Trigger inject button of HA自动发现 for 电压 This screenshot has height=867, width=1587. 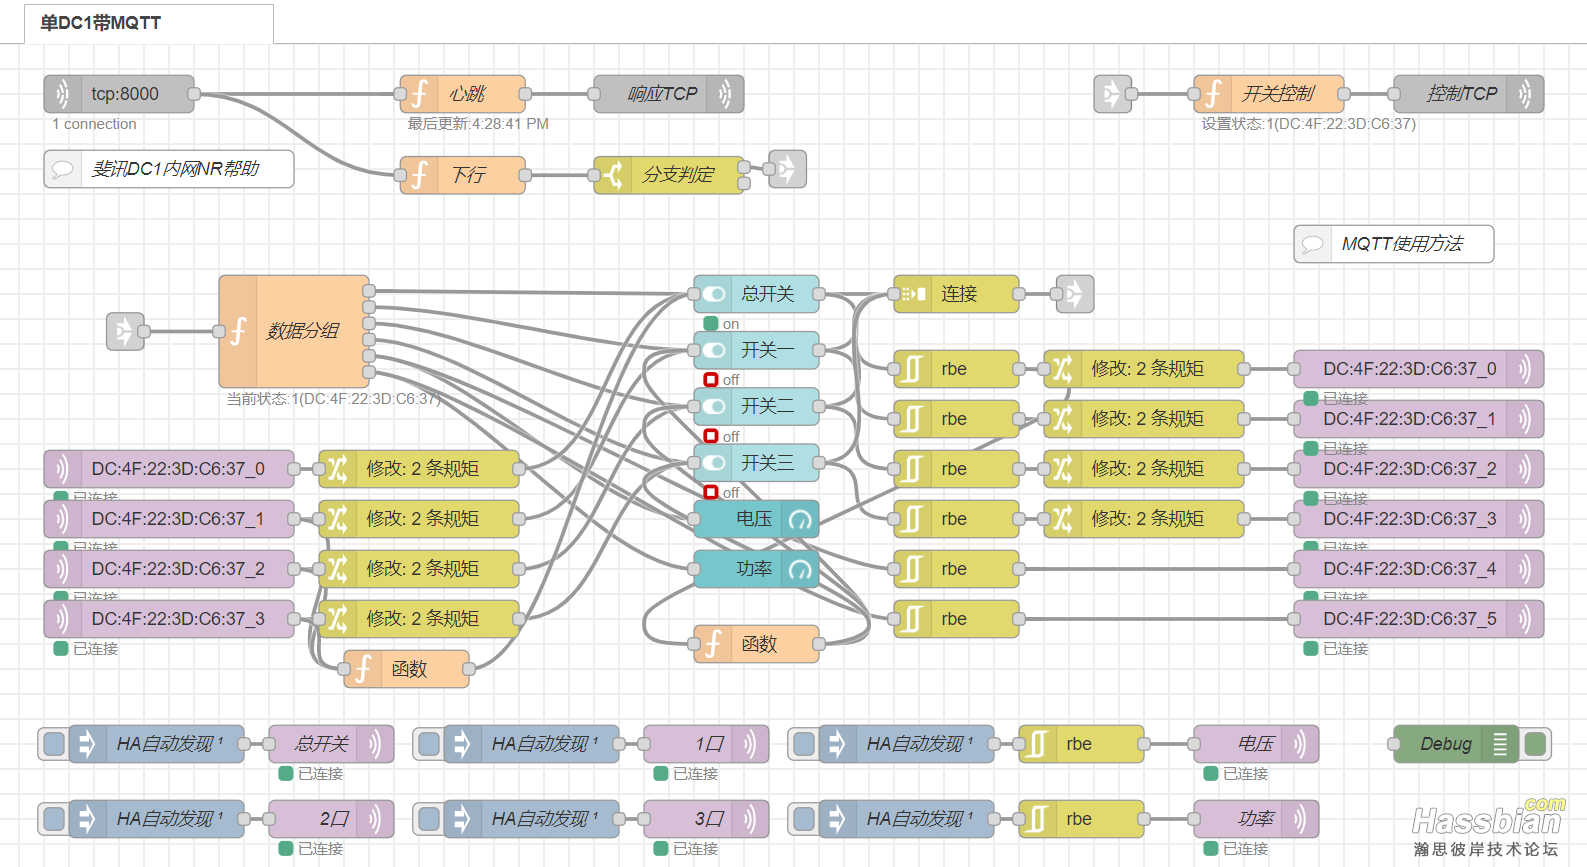804,744
